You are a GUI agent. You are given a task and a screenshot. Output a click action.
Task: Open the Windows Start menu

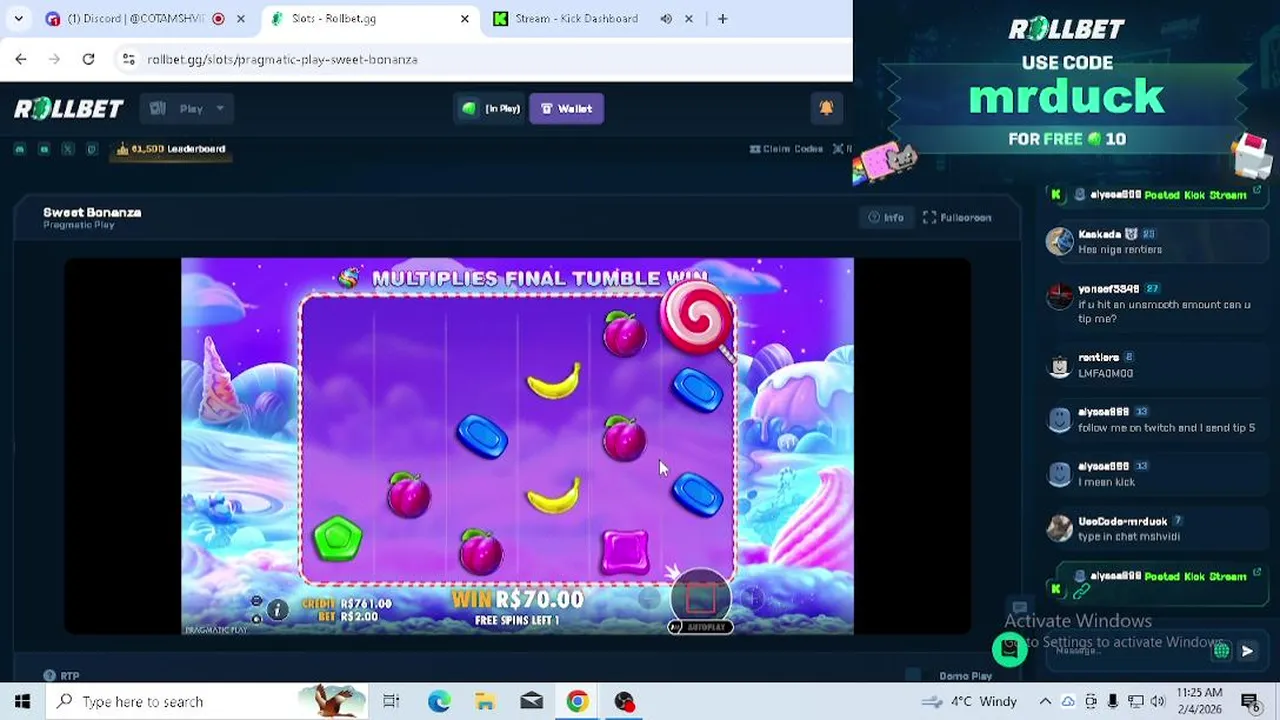pos(22,701)
